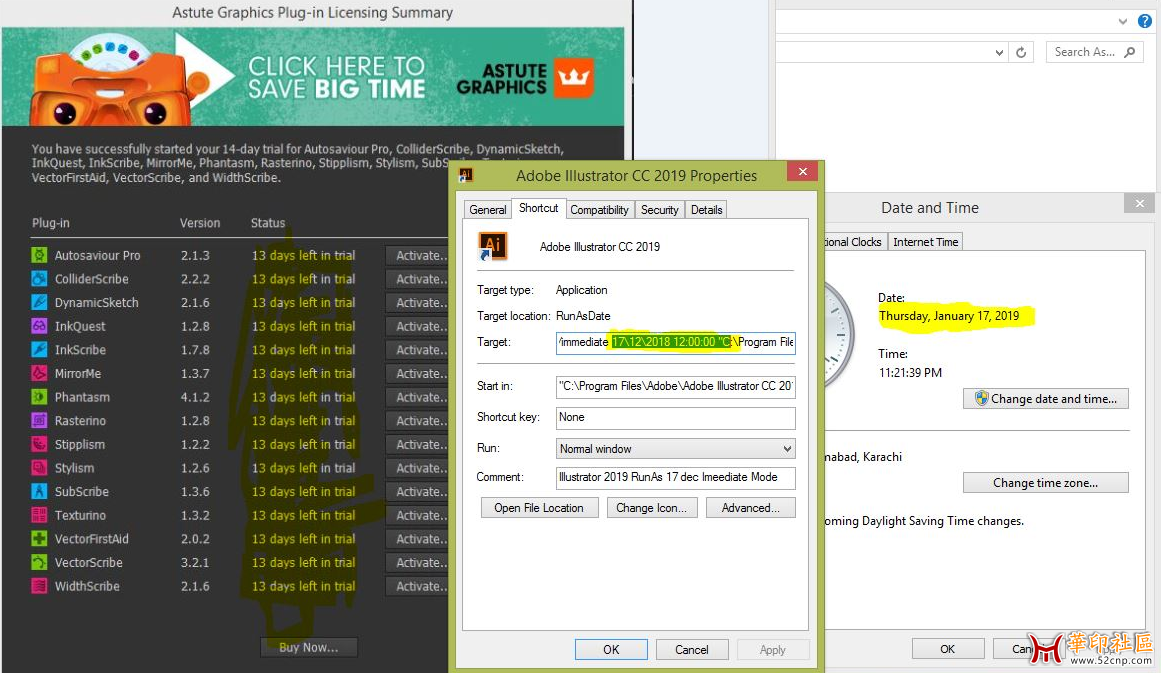
Task: Open the Internet Time tab
Action: 926,242
